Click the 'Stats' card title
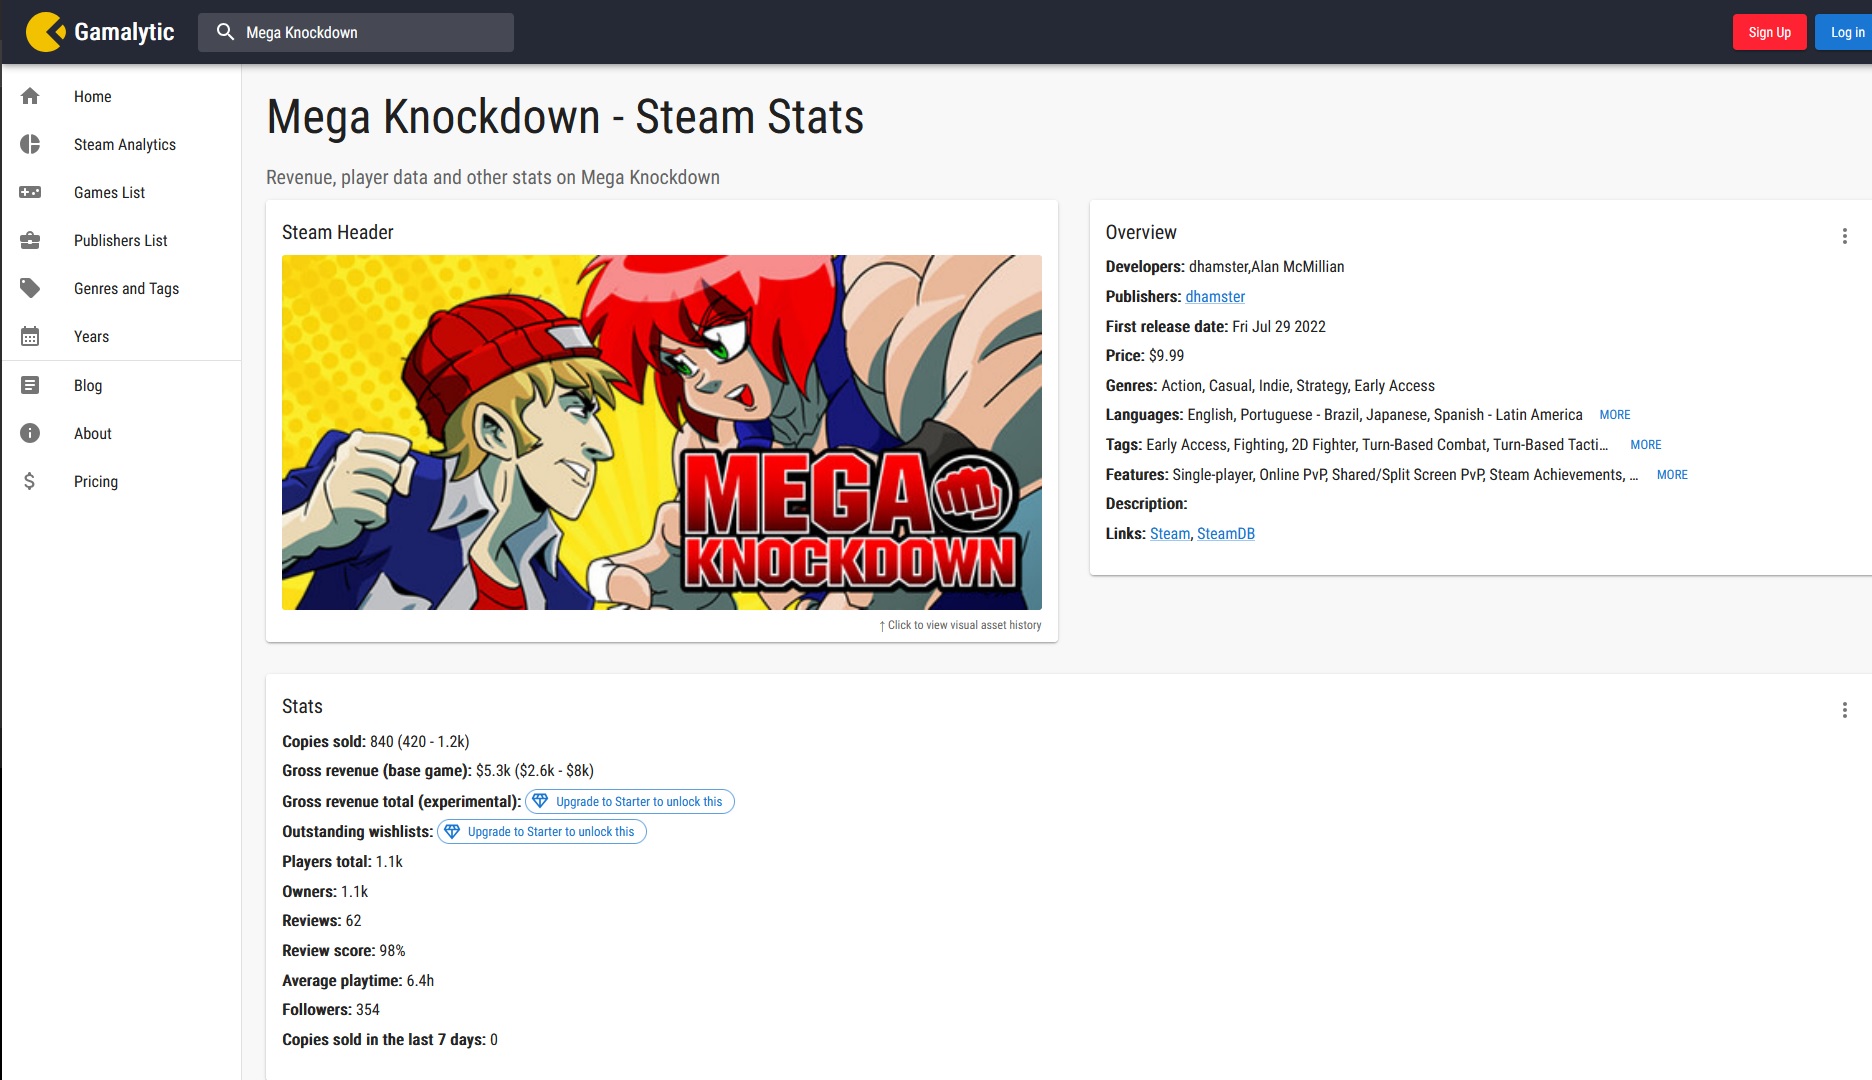 (302, 706)
